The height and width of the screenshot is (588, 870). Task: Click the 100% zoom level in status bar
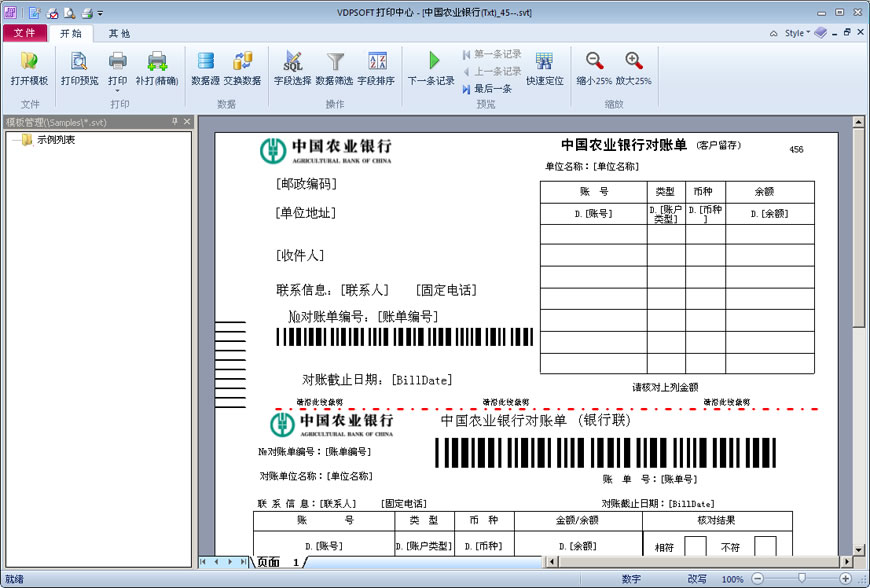pos(732,579)
